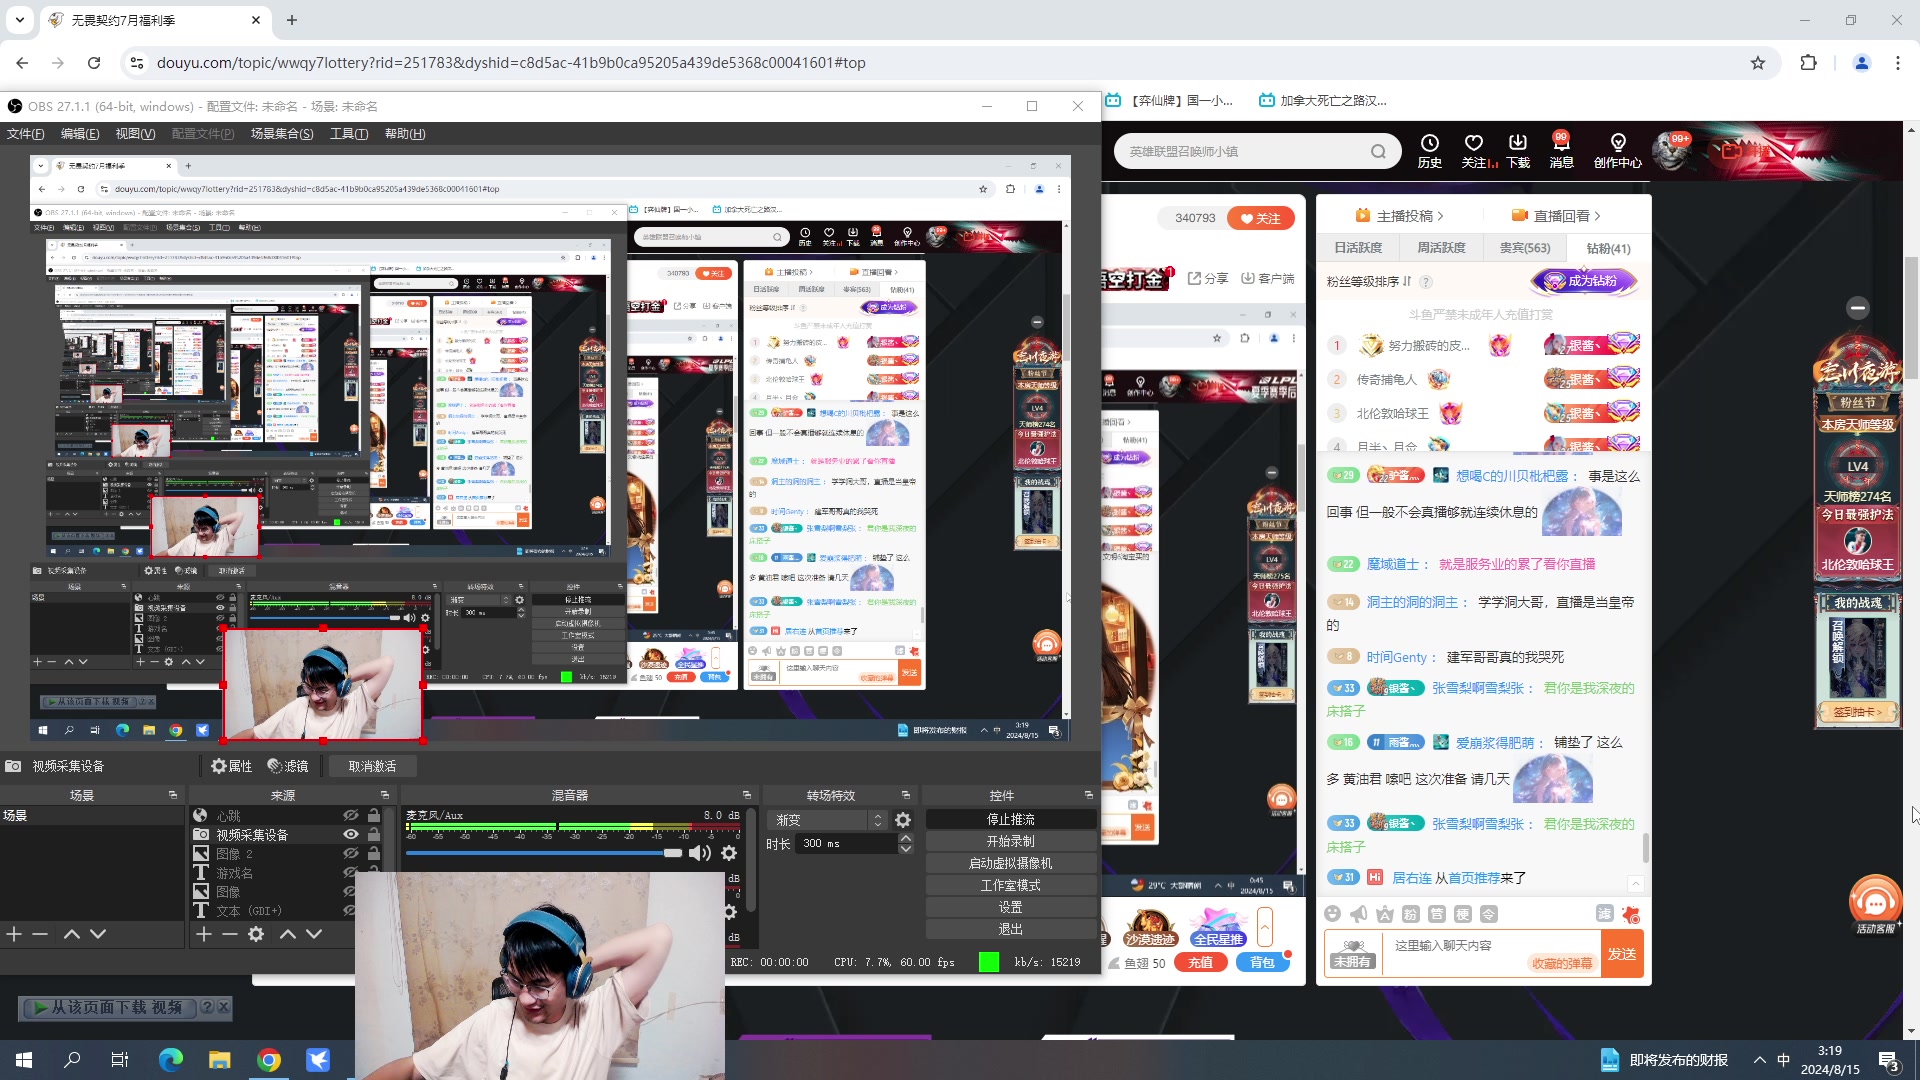1920x1080 pixels.
Task: Click 停止推流 button
Action: point(1010,819)
